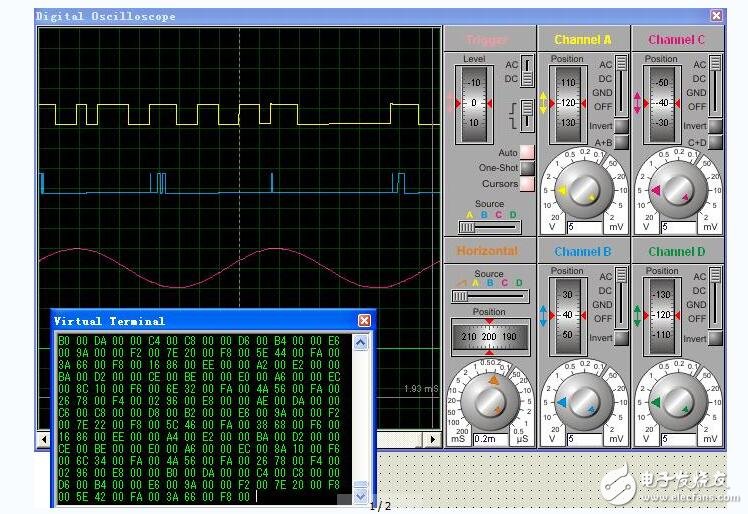Image resolution: width=748 pixels, height=514 pixels.
Task: Close the Virtual Terminal window
Action: click(364, 320)
